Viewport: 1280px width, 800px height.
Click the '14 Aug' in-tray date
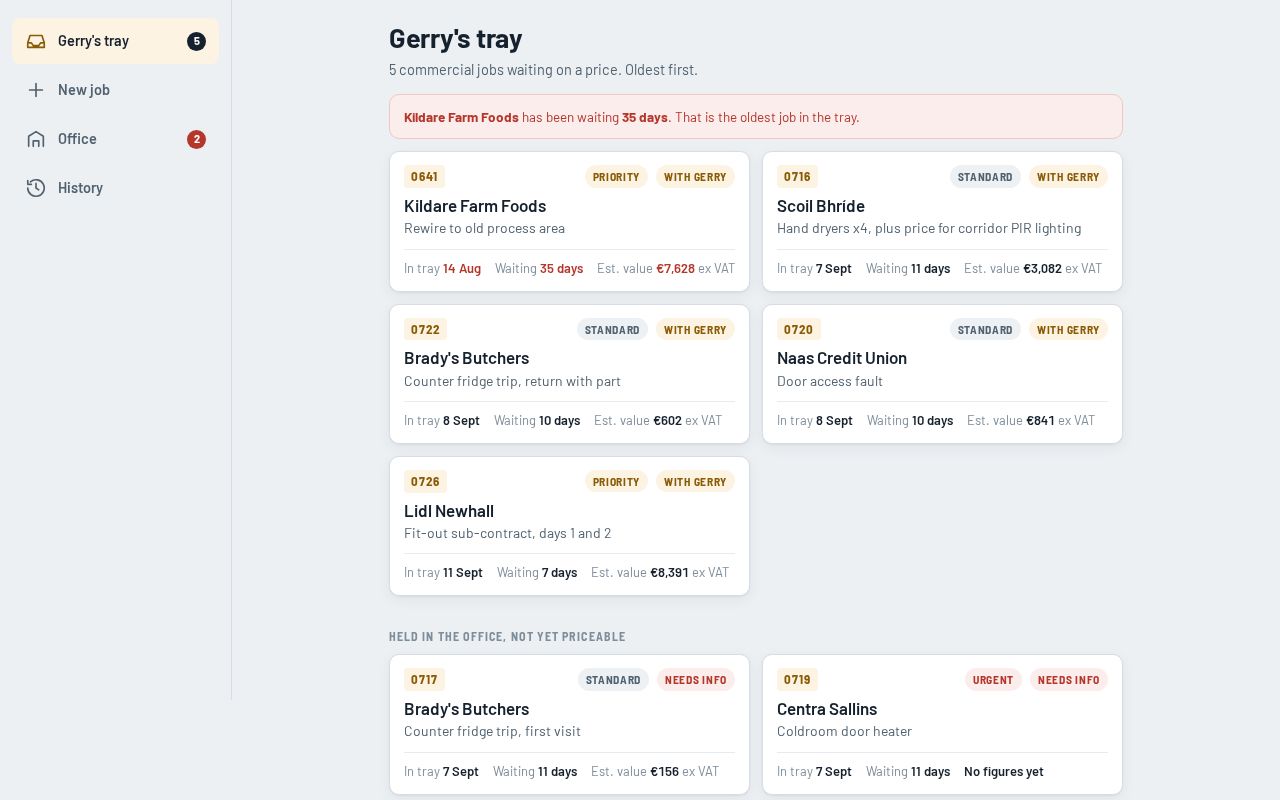[462, 269]
